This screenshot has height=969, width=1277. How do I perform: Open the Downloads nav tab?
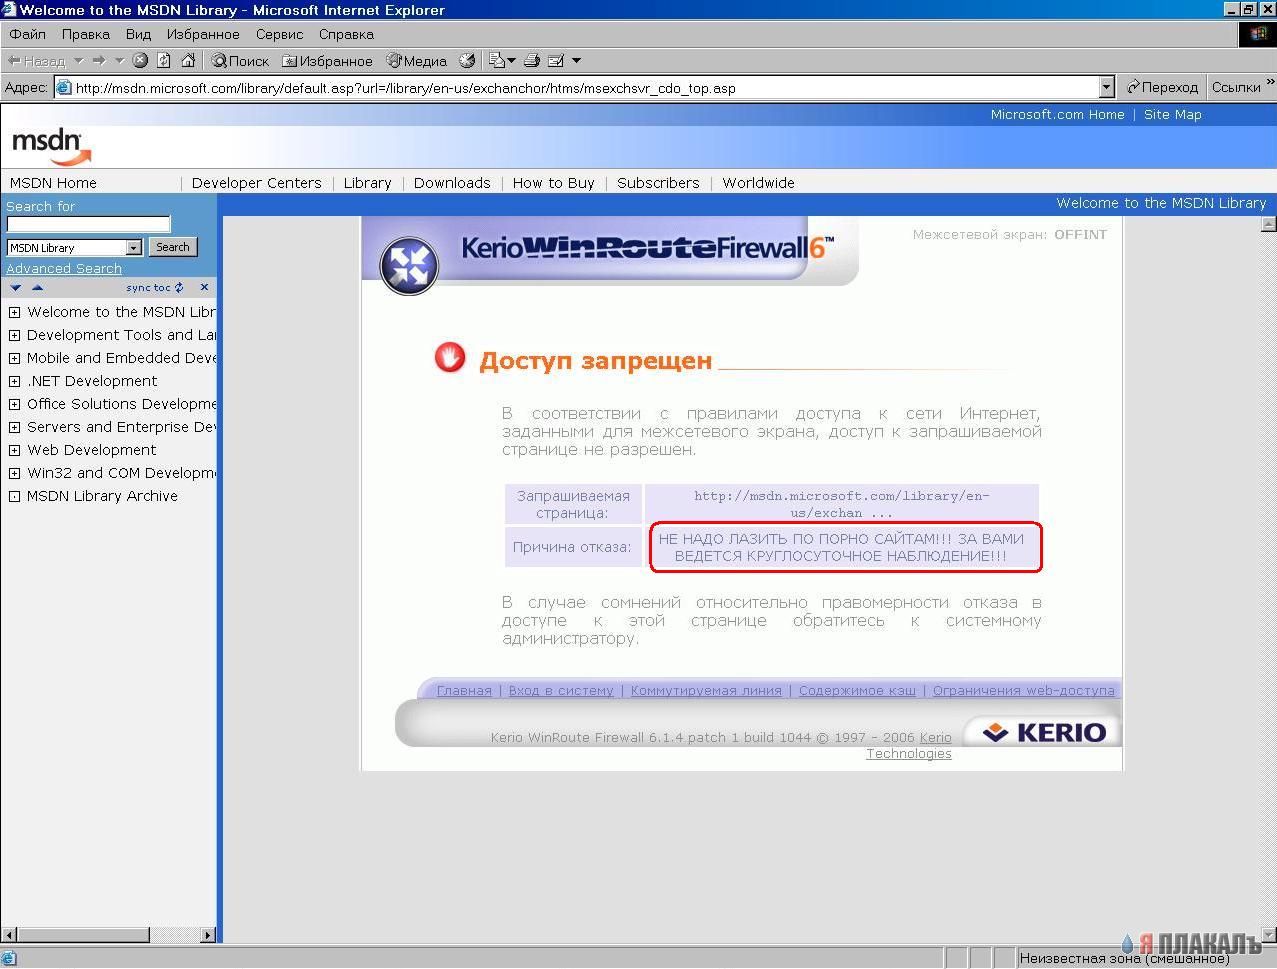452,183
